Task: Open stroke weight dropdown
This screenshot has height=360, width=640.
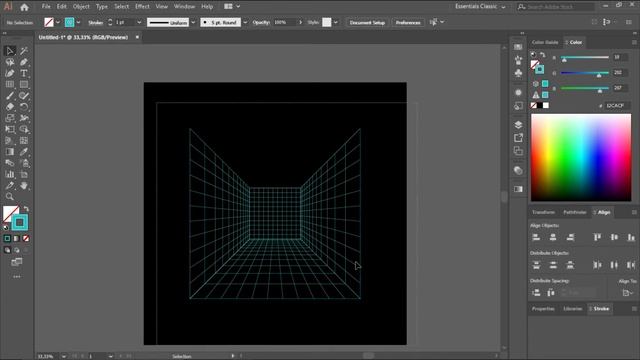Action: (139, 22)
